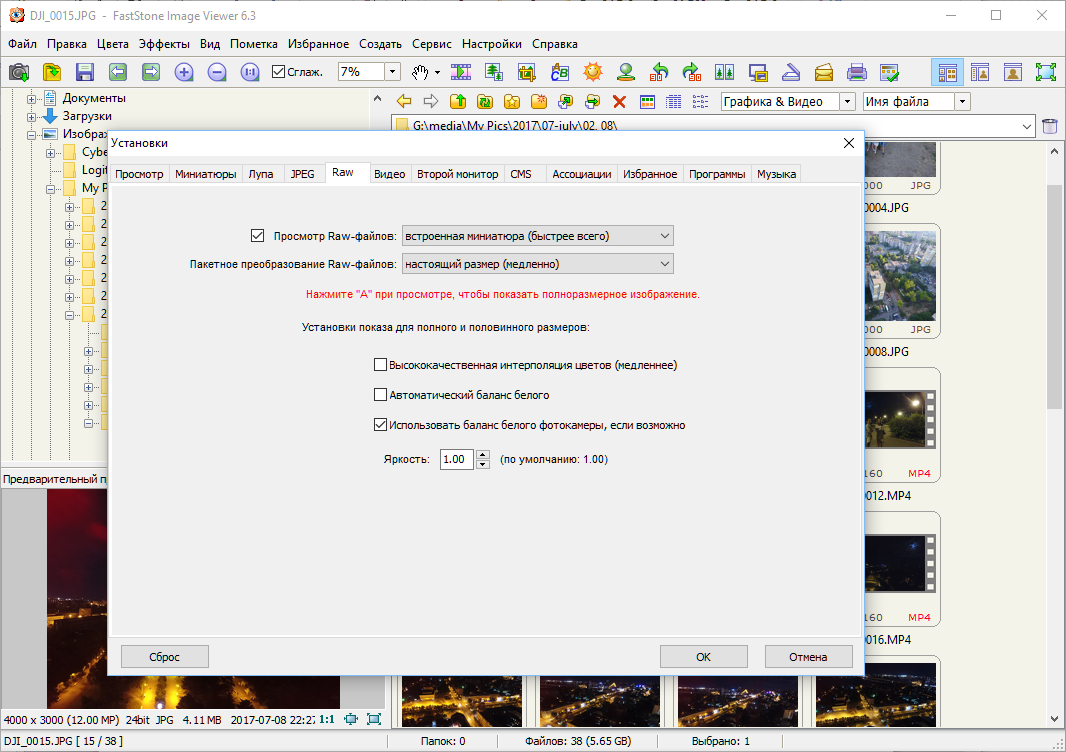The width and height of the screenshot is (1066, 752).
Task: Click the Save As floppy disk icon
Action: point(84,72)
